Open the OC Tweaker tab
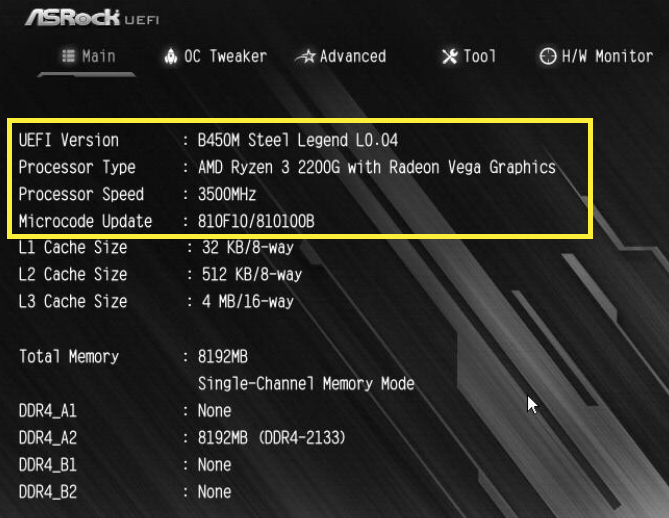The height and width of the screenshot is (518, 669). click(x=215, y=56)
